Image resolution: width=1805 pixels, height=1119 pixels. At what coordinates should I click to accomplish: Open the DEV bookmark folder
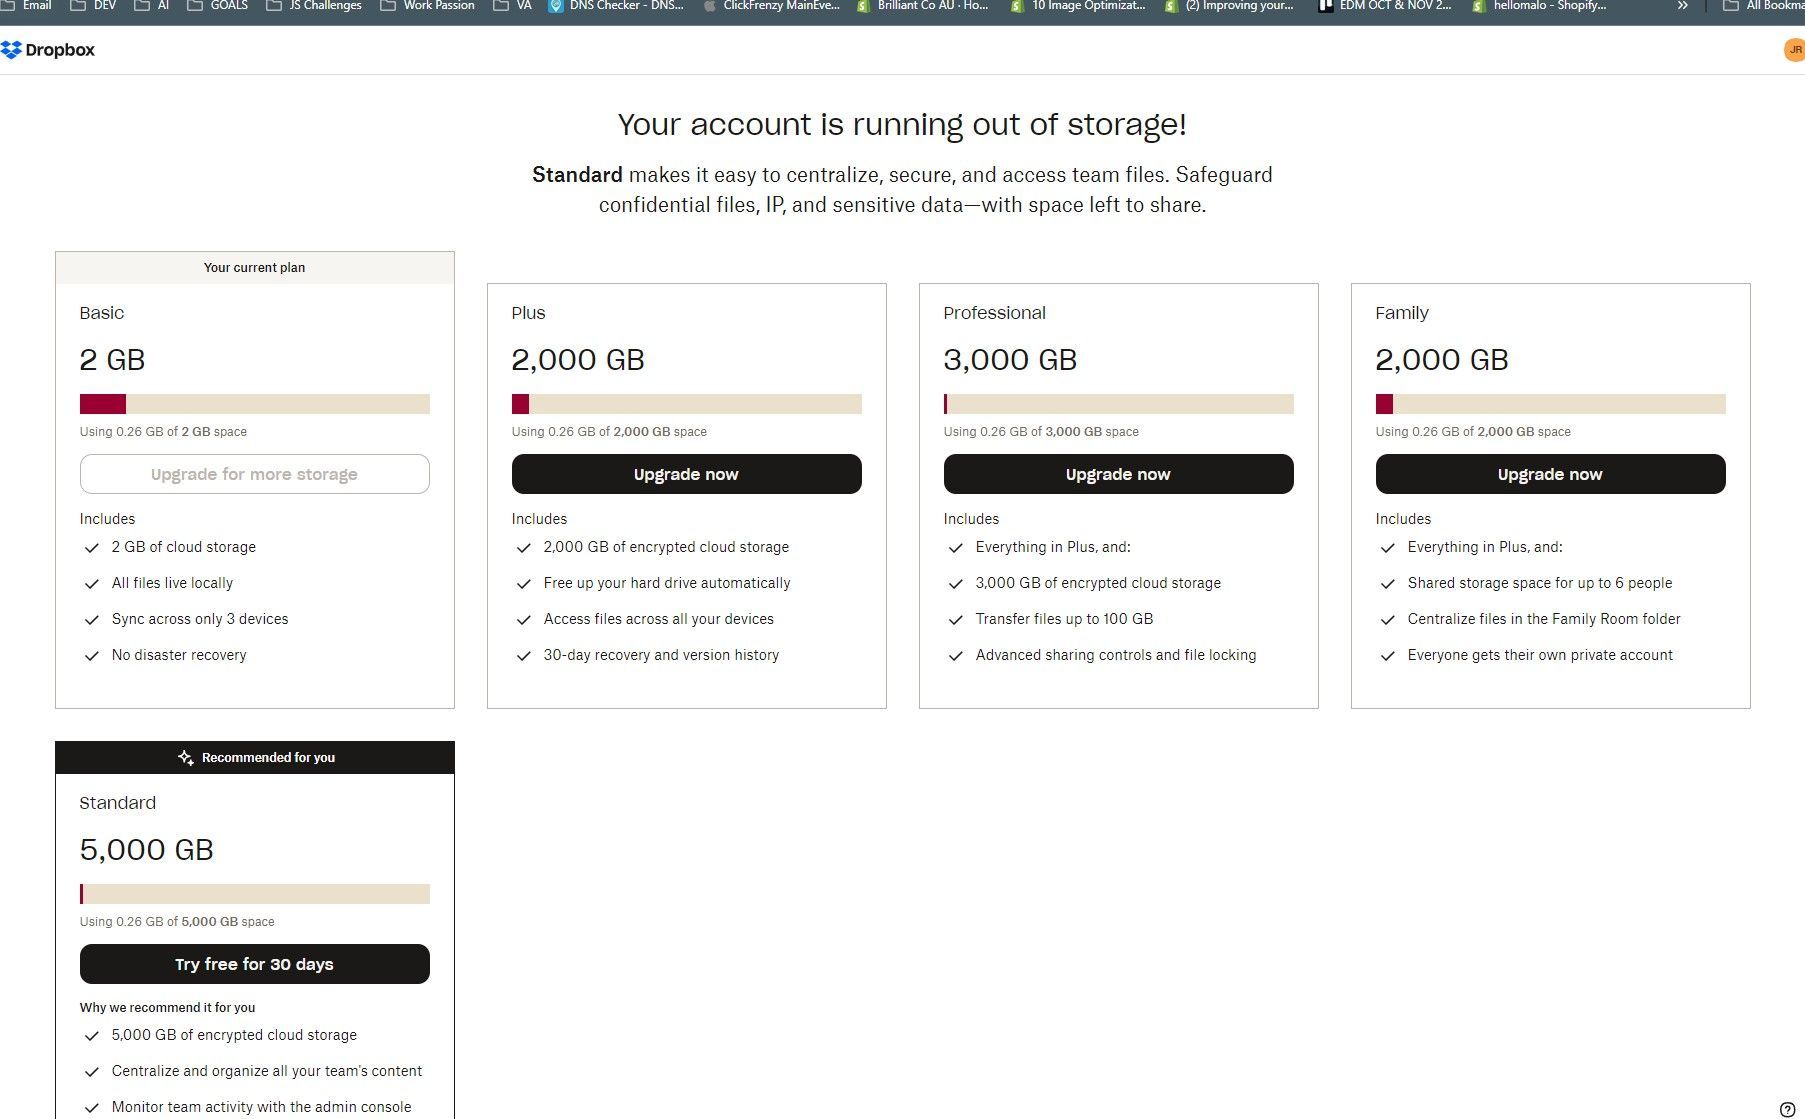point(94,6)
